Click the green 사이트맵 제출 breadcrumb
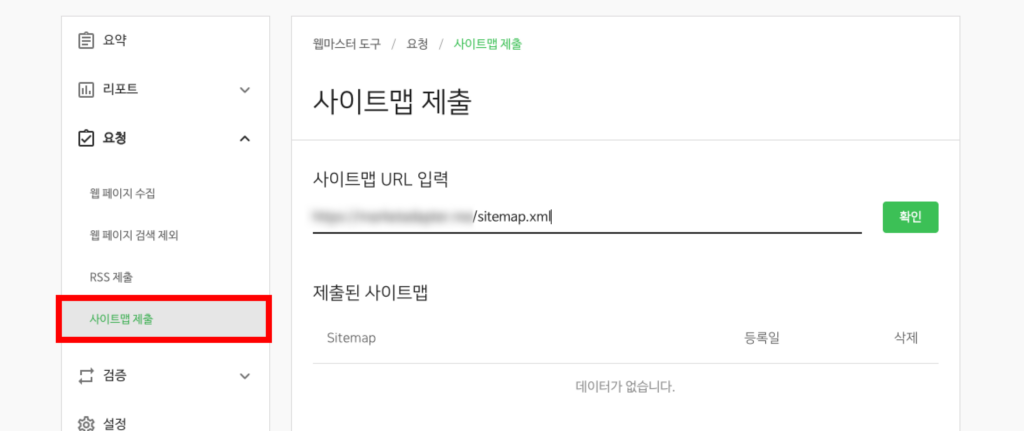The image size is (1024, 431). tap(487, 44)
